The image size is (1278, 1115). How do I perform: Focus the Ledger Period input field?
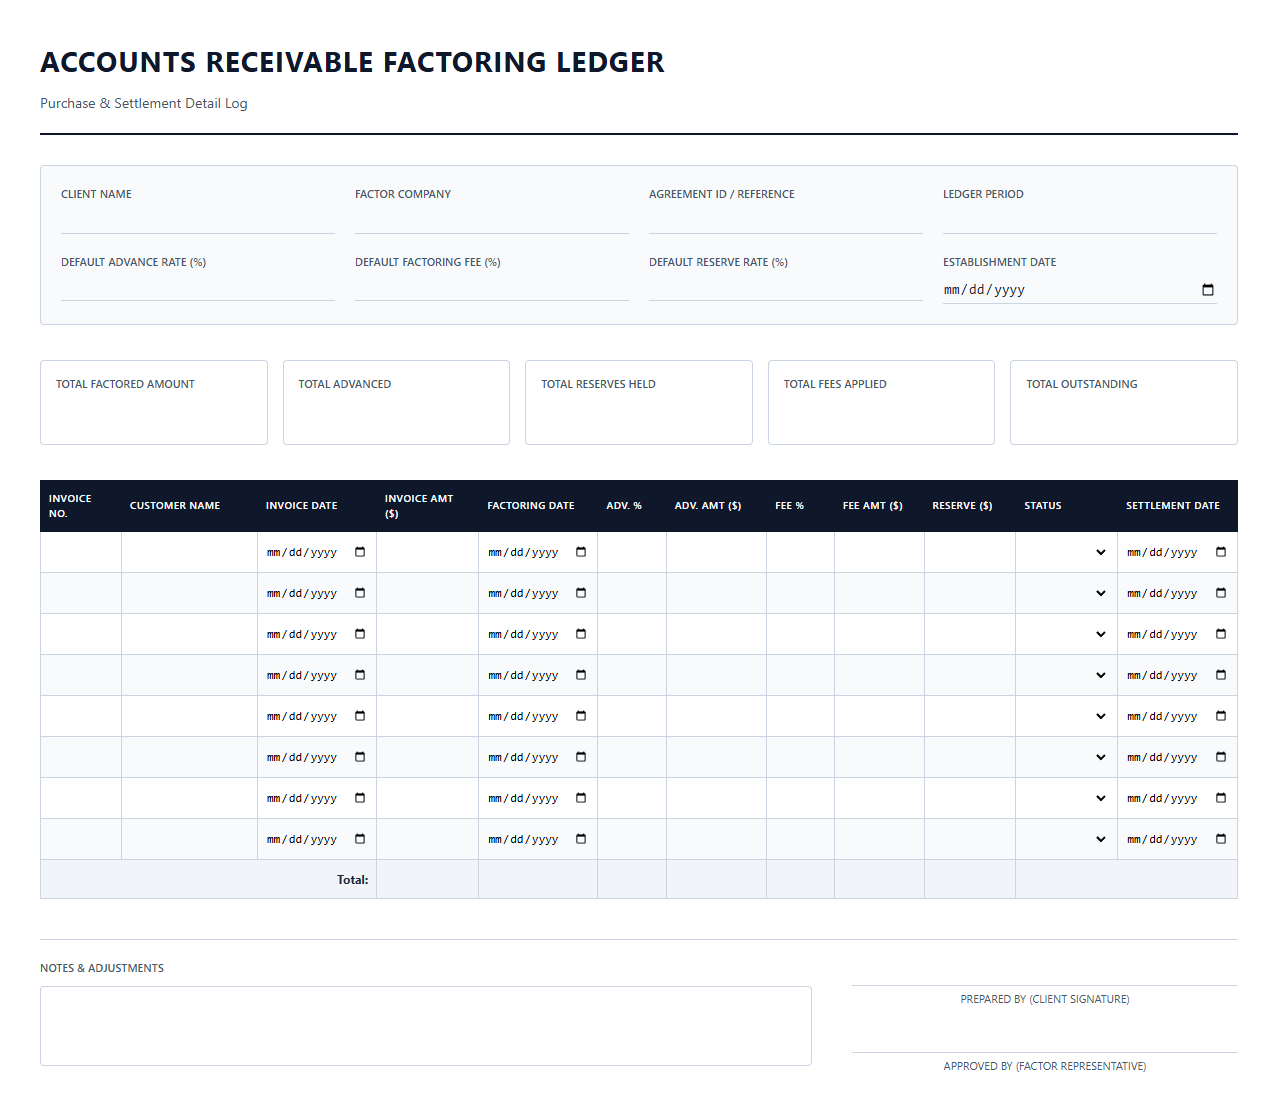[x=1080, y=221]
